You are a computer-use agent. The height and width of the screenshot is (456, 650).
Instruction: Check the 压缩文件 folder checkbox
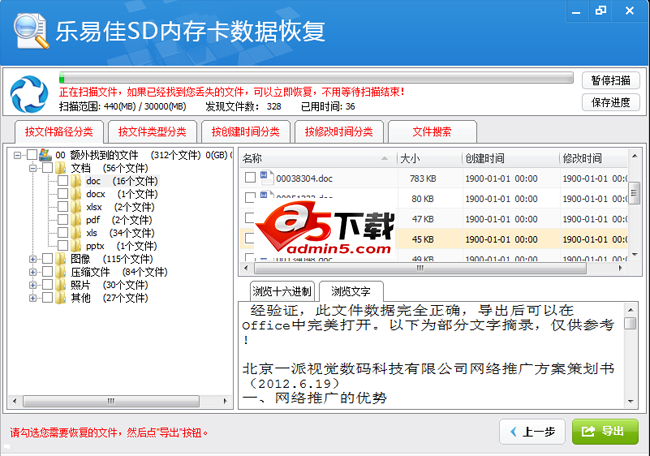(48, 272)
